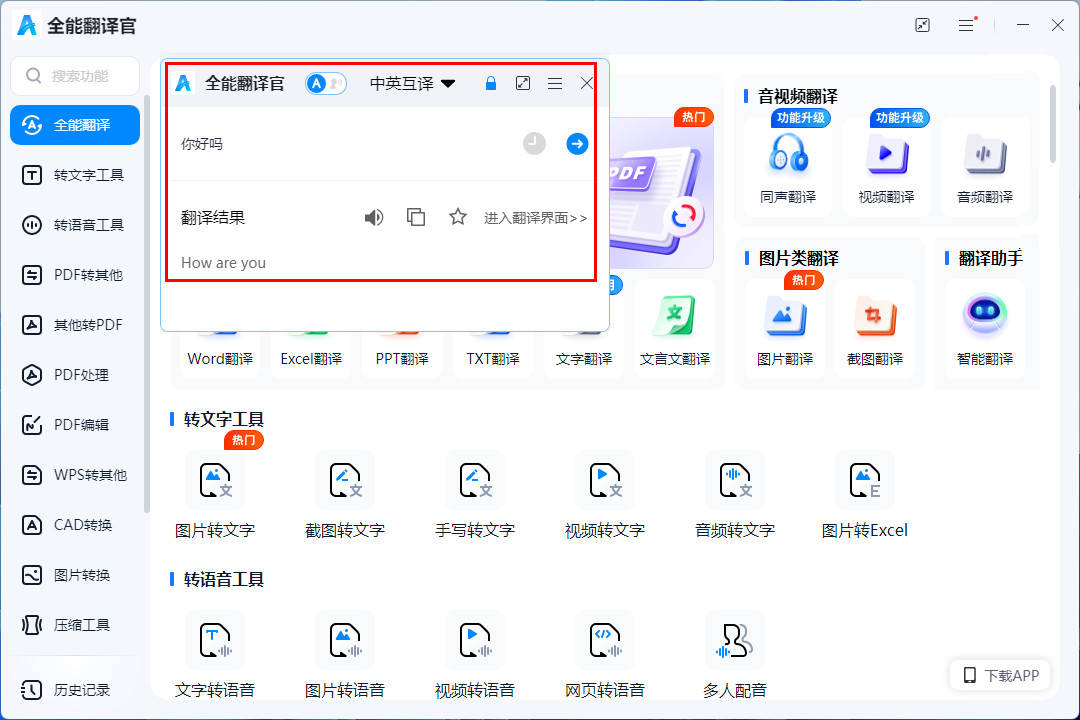Click the 你好吗 input text field
Viewport: 1080px width, 720px height.
(344, 144)
